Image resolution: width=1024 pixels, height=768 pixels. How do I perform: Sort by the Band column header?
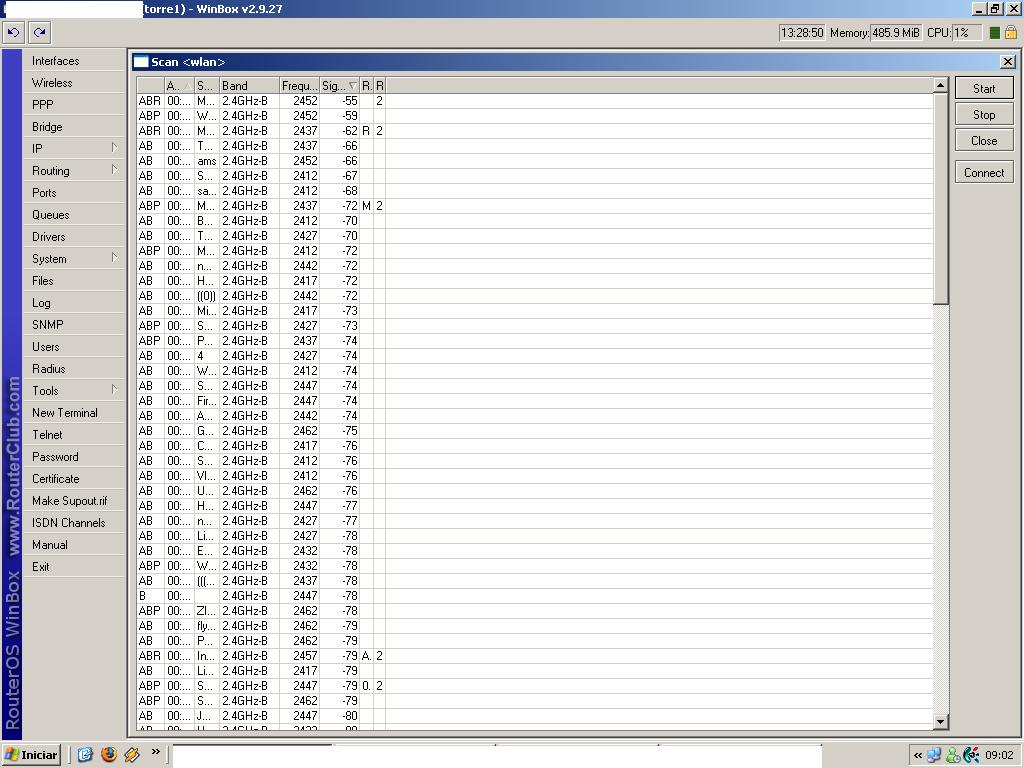(249, 86)
